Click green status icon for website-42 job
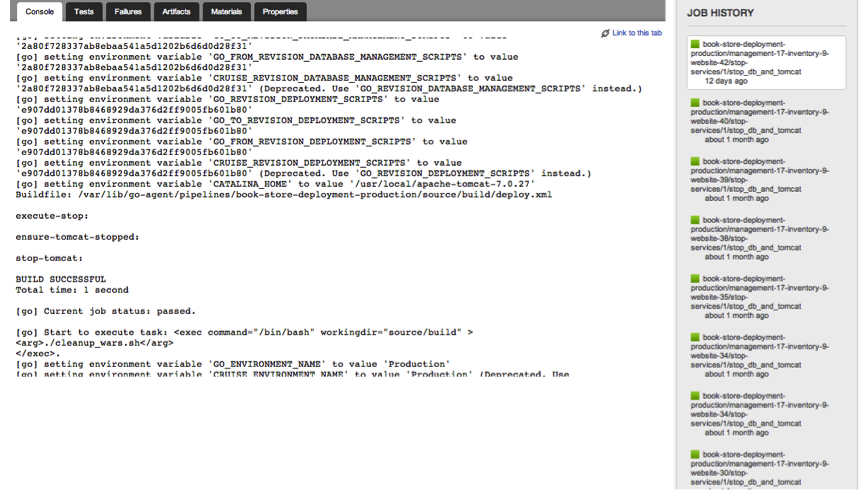Screen dimensions: 865x490 click(x=694, y=44)
